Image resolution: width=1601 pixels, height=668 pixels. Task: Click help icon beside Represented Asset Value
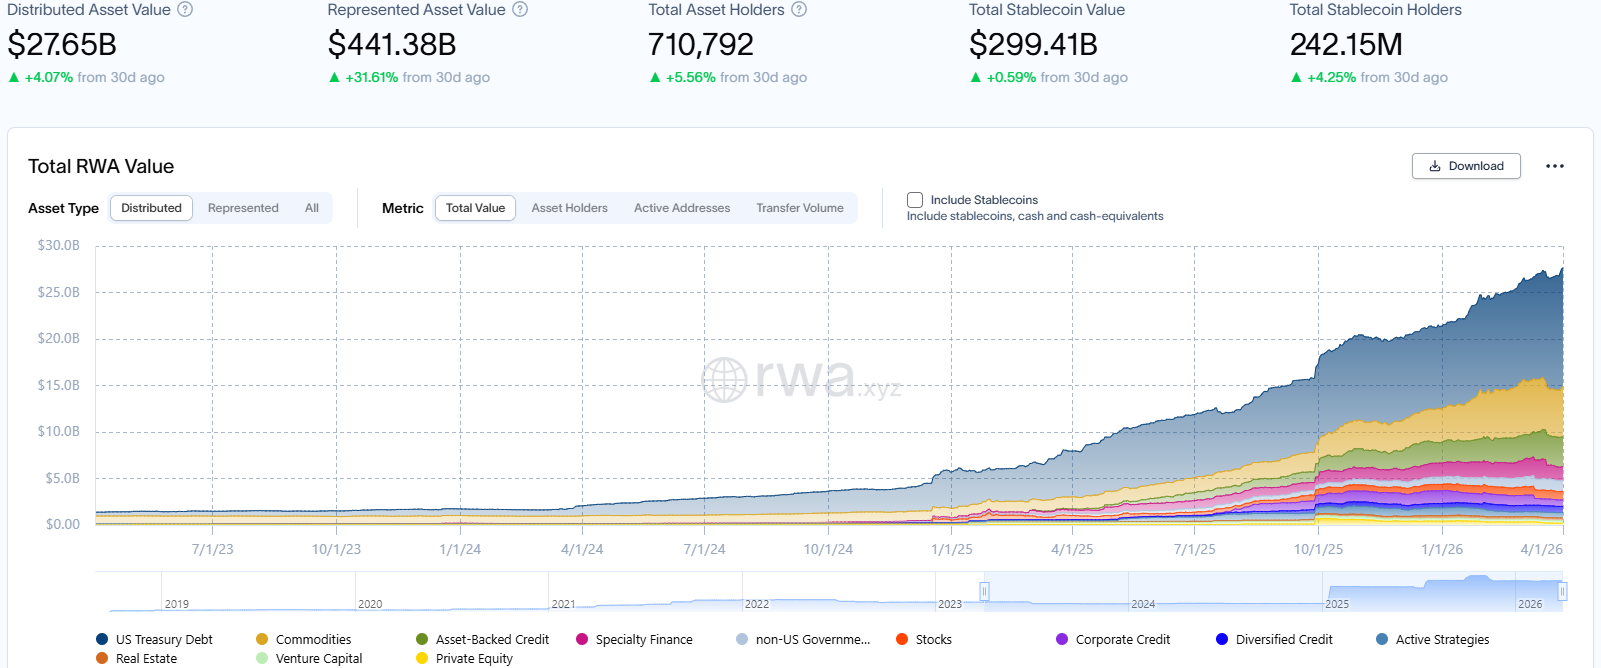(520, 10)
